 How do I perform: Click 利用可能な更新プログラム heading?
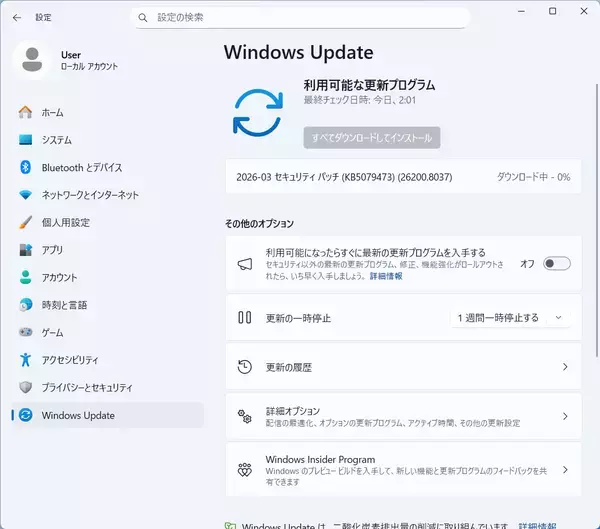point(369,85)
